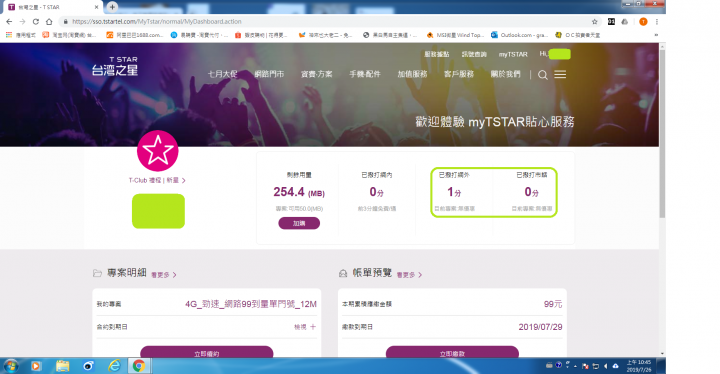The image size is (720, 374).
Task: Click the black extension icon in toolbar
Action: click(611, 22)
